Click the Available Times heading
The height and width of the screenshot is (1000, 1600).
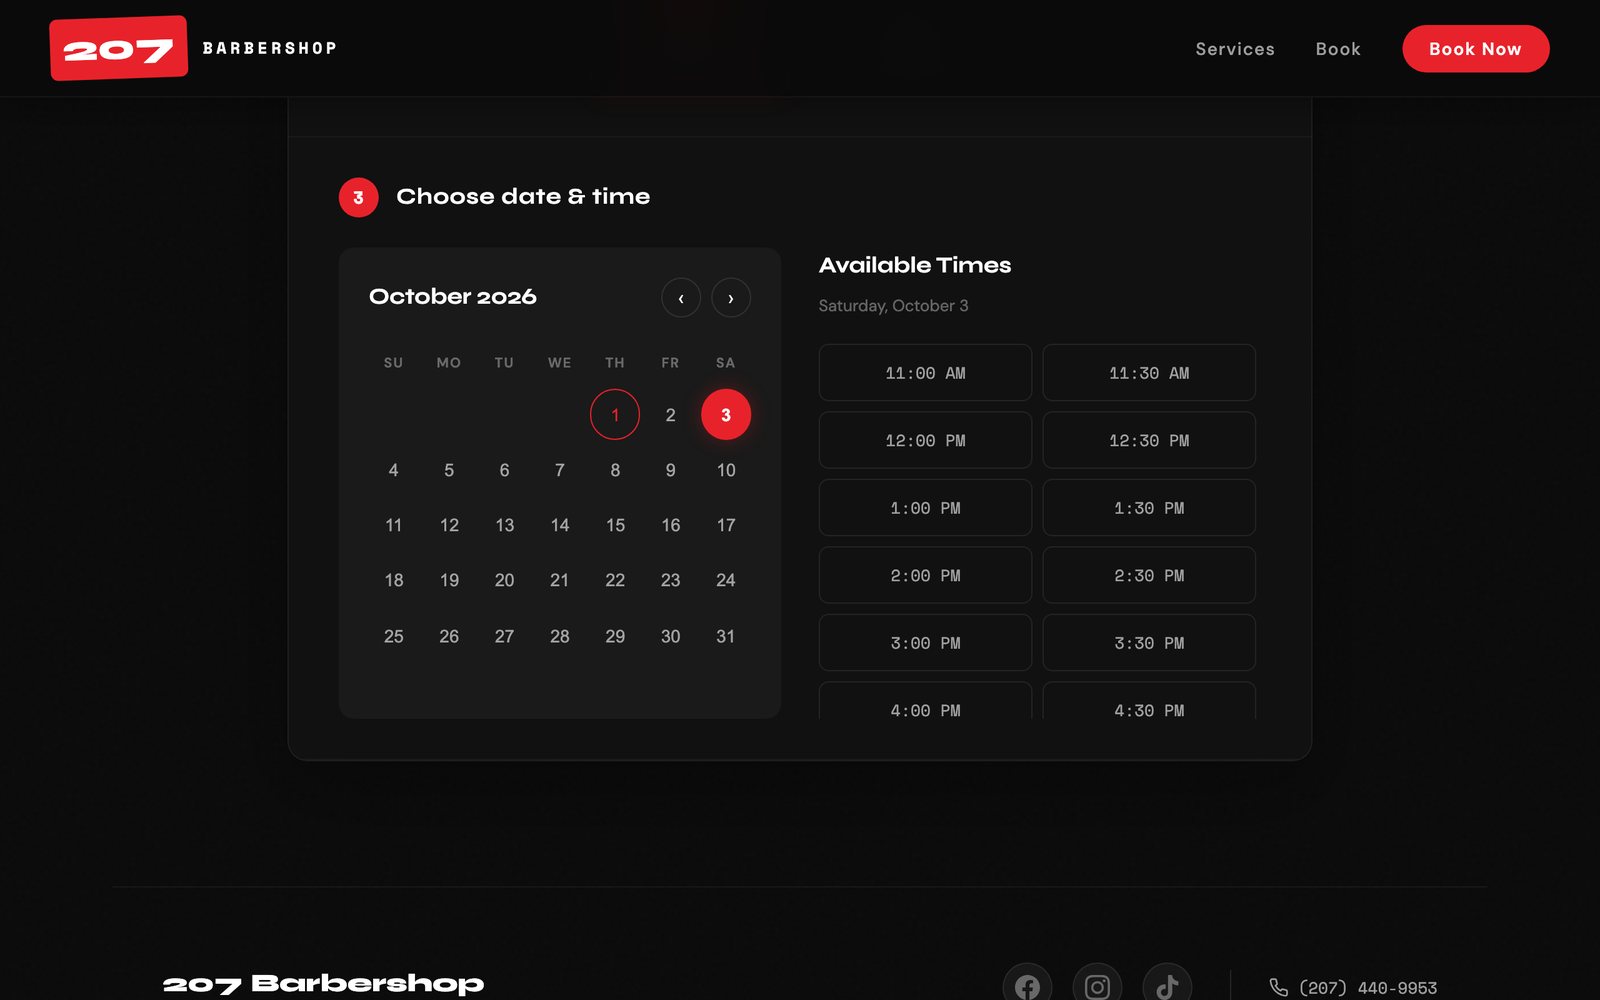(x=915, y=265)
